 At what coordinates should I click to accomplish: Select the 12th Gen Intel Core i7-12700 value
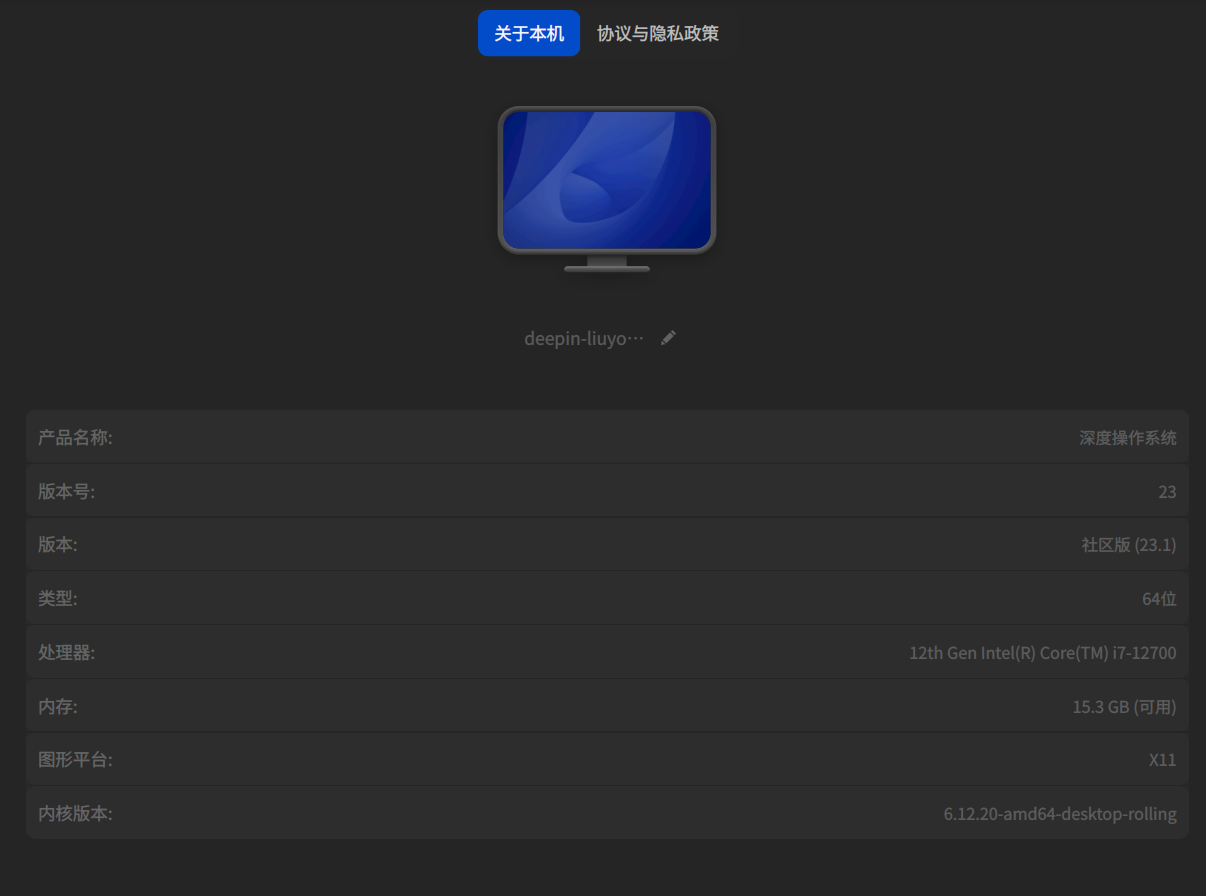pos(1042,653)
